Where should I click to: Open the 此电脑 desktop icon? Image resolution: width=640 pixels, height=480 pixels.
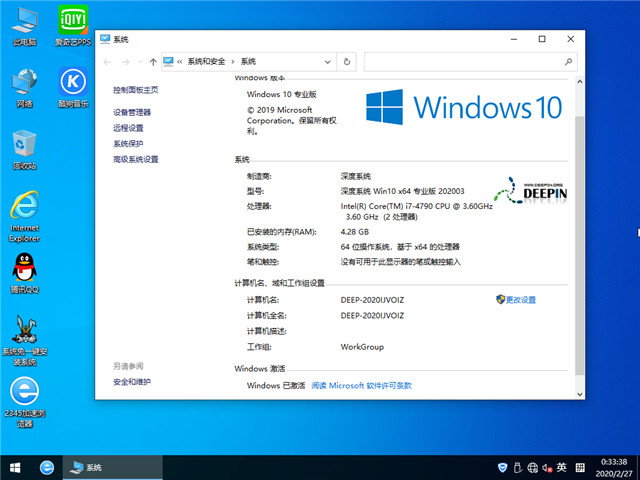pyautogui.click(x=24, y=27)
